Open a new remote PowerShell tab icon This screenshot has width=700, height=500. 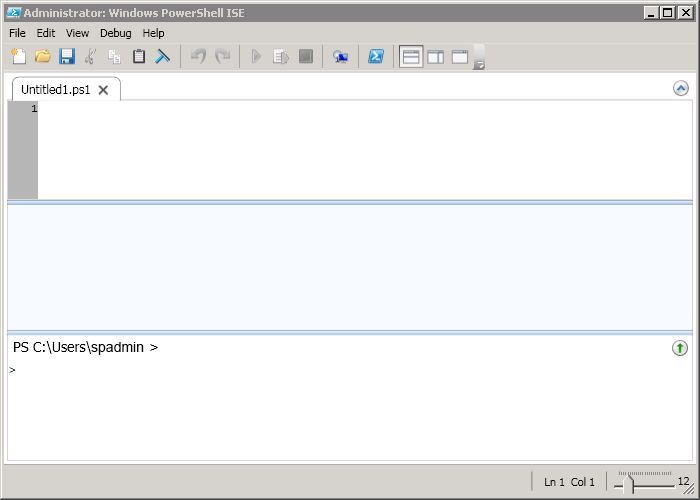[x=340, y=56]
